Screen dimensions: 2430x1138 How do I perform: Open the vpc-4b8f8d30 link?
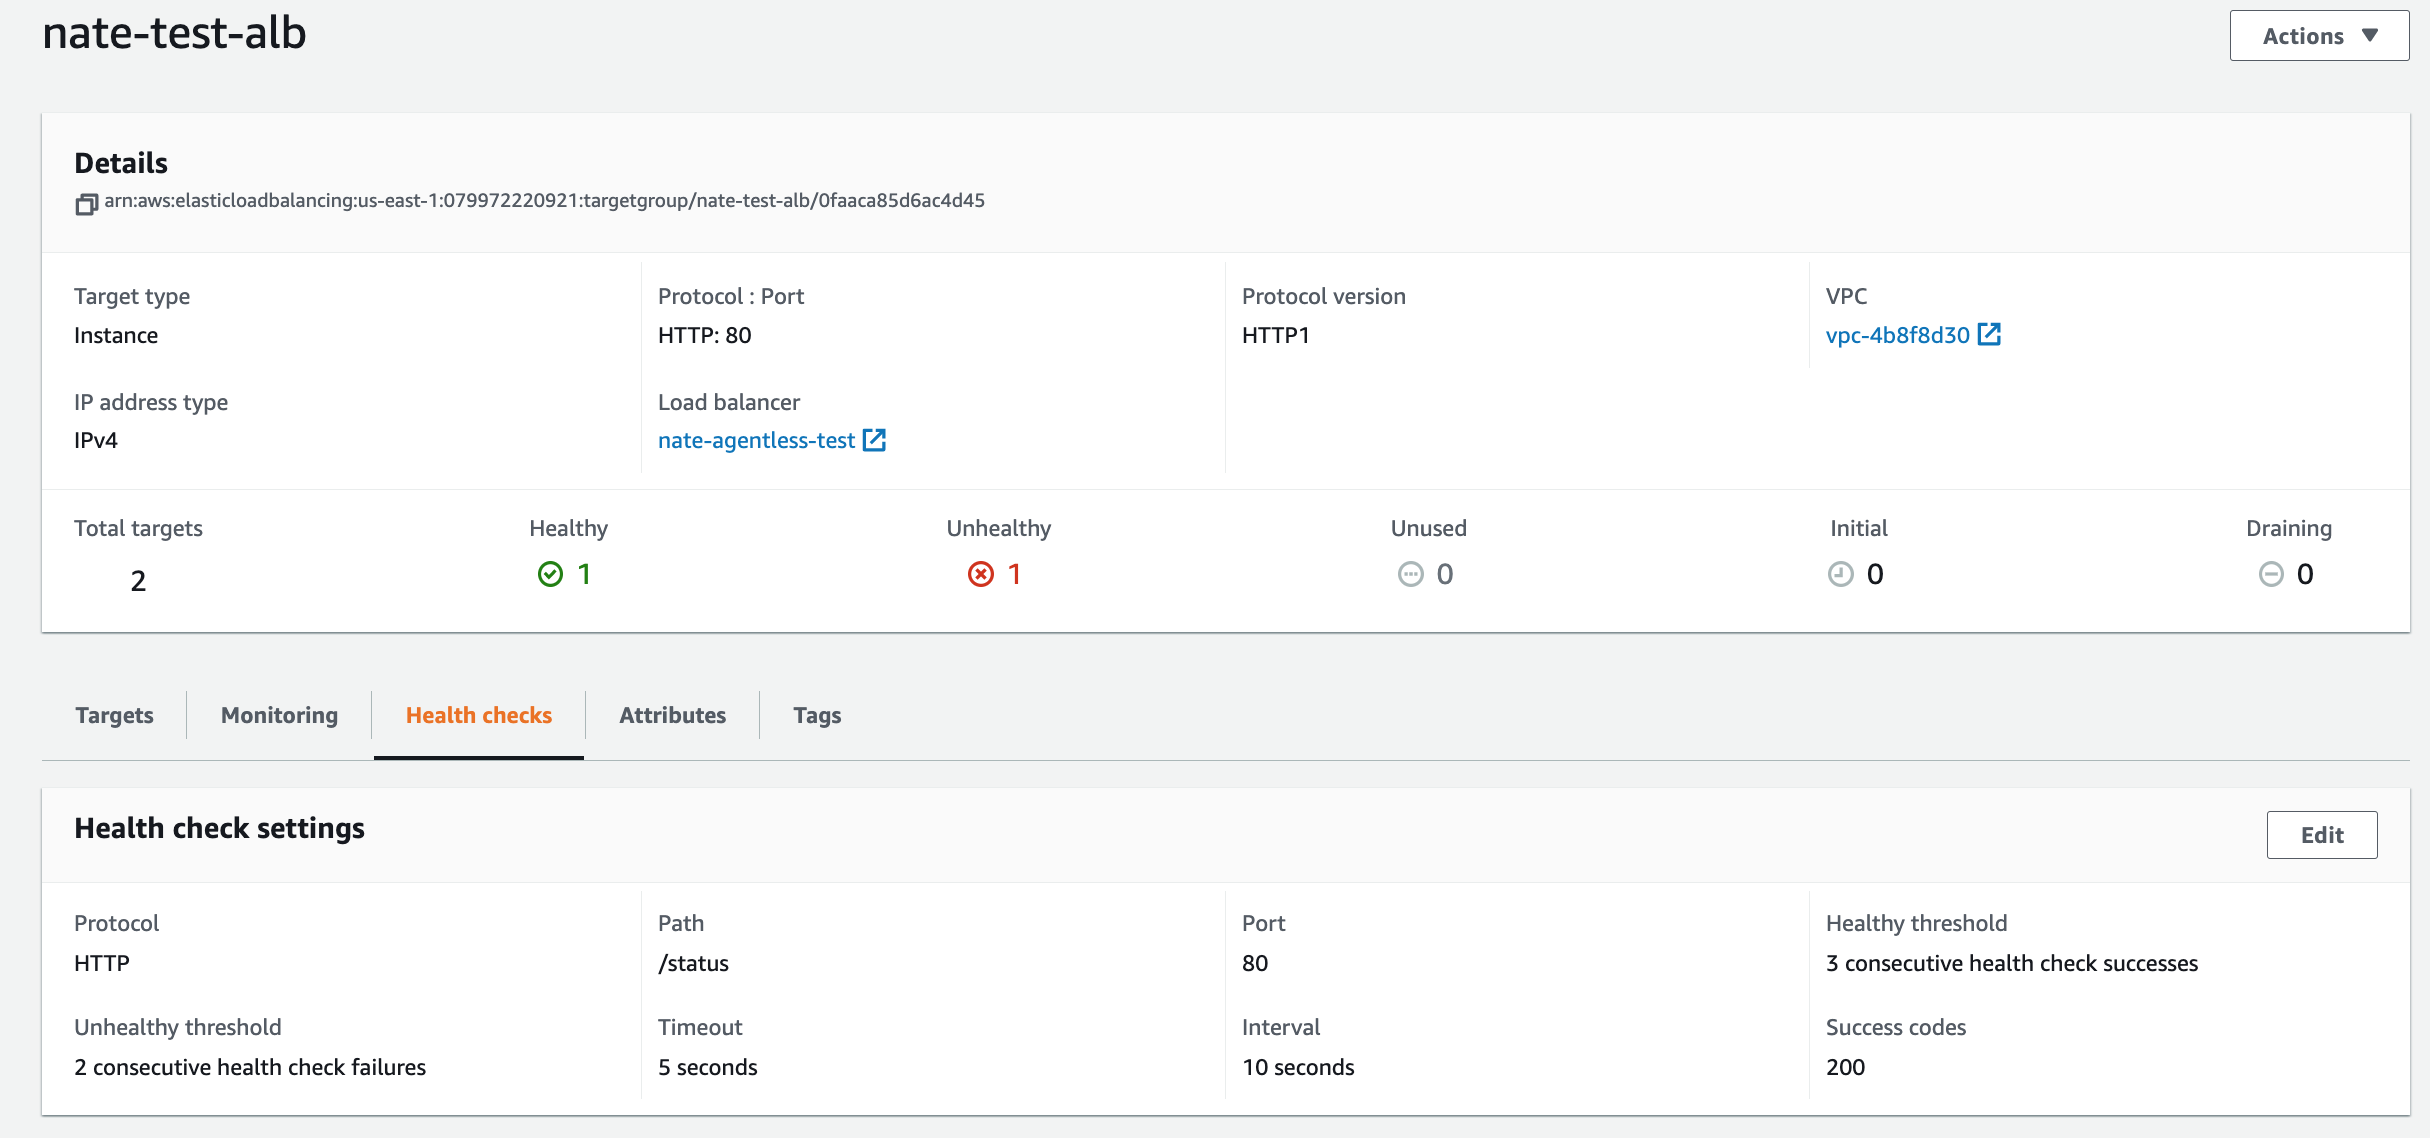point(1898,335)
